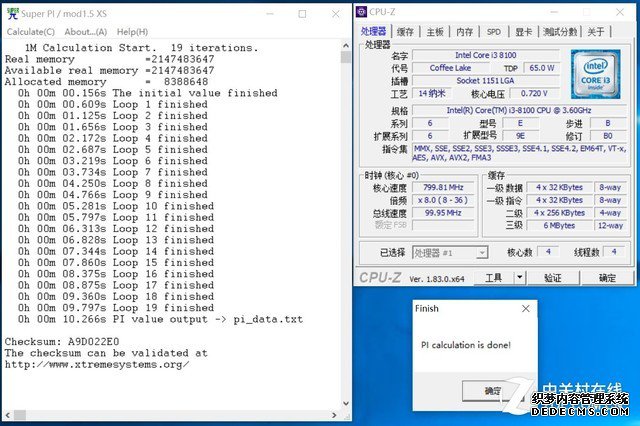Viewport: 640px width, 426px height.
Task: Click the 4-way value in 二级 cache row
Action: point(610,213)
